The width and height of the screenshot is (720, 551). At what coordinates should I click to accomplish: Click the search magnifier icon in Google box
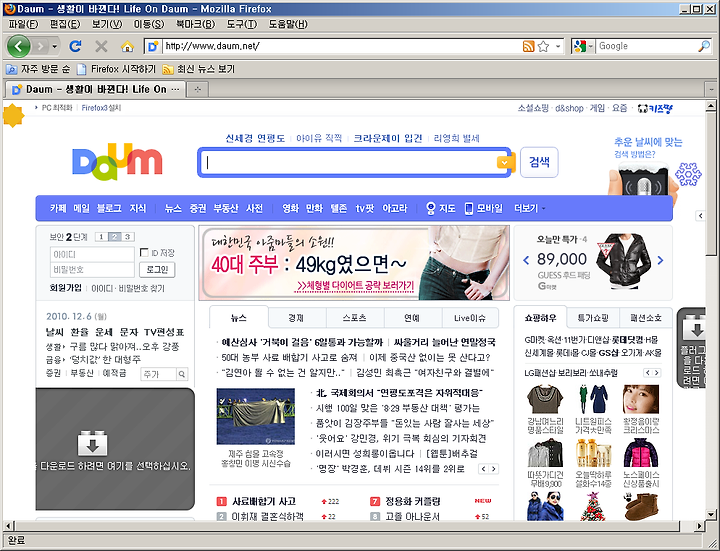[703, 46]
